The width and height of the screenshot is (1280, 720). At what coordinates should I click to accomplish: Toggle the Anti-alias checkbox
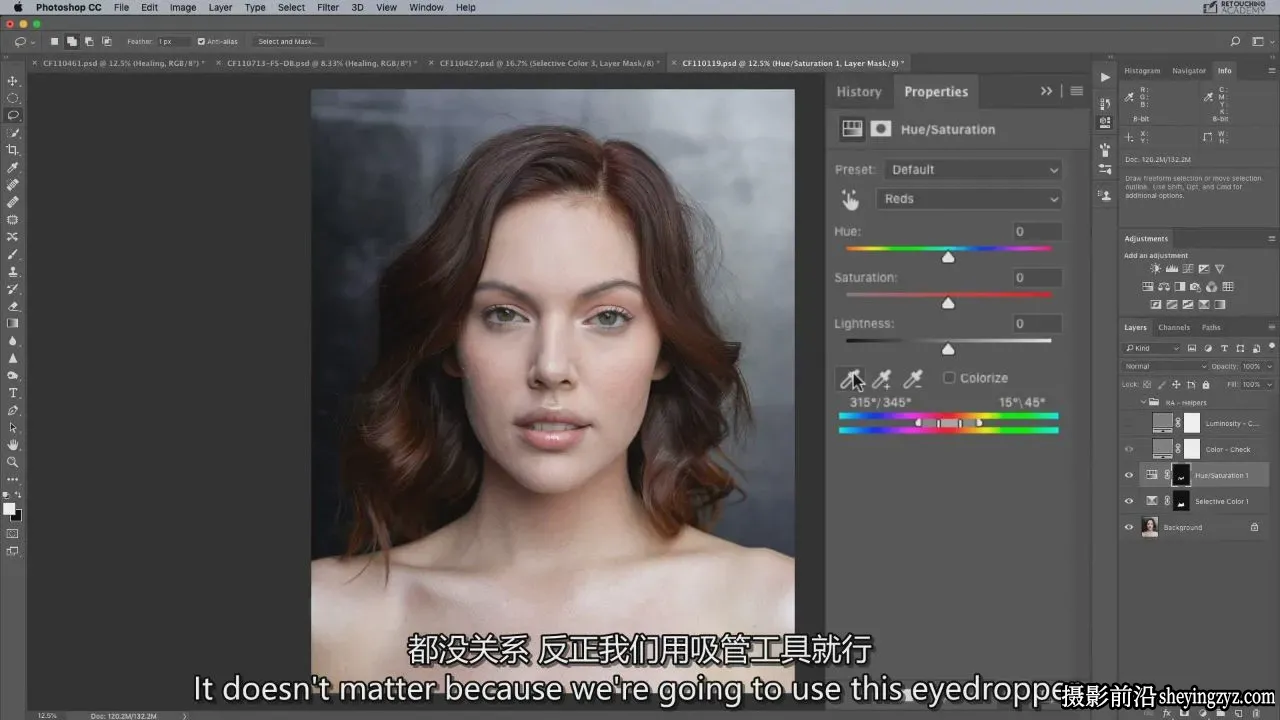(x=201, y=42)
